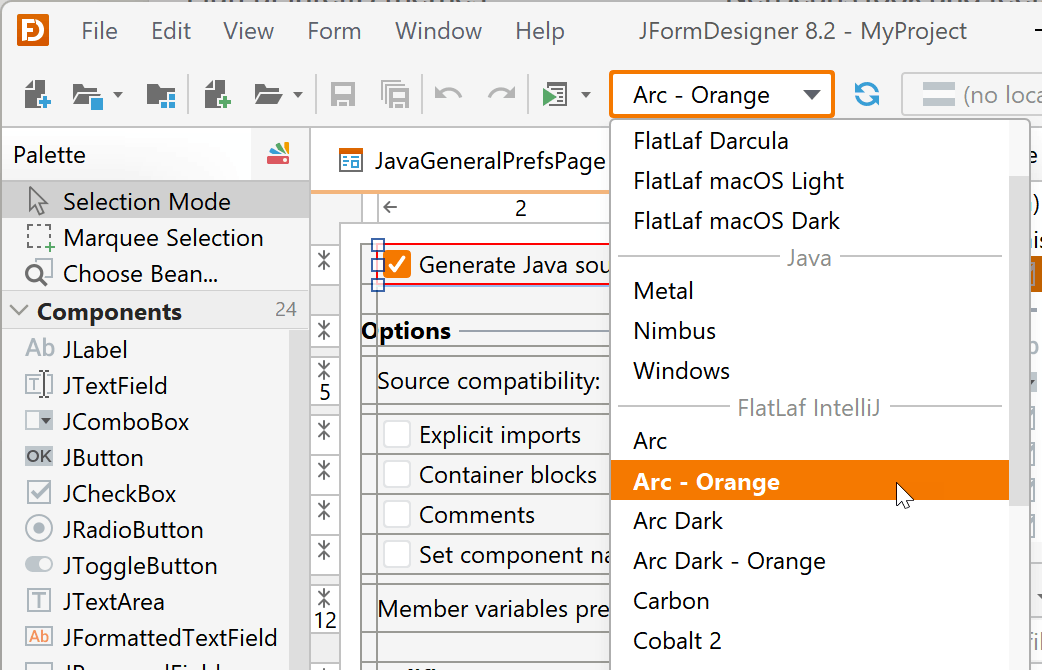Open the (no locale) combo box
Image resolution: width=1042 pixels, height=670 pixels.
point(972,94)
